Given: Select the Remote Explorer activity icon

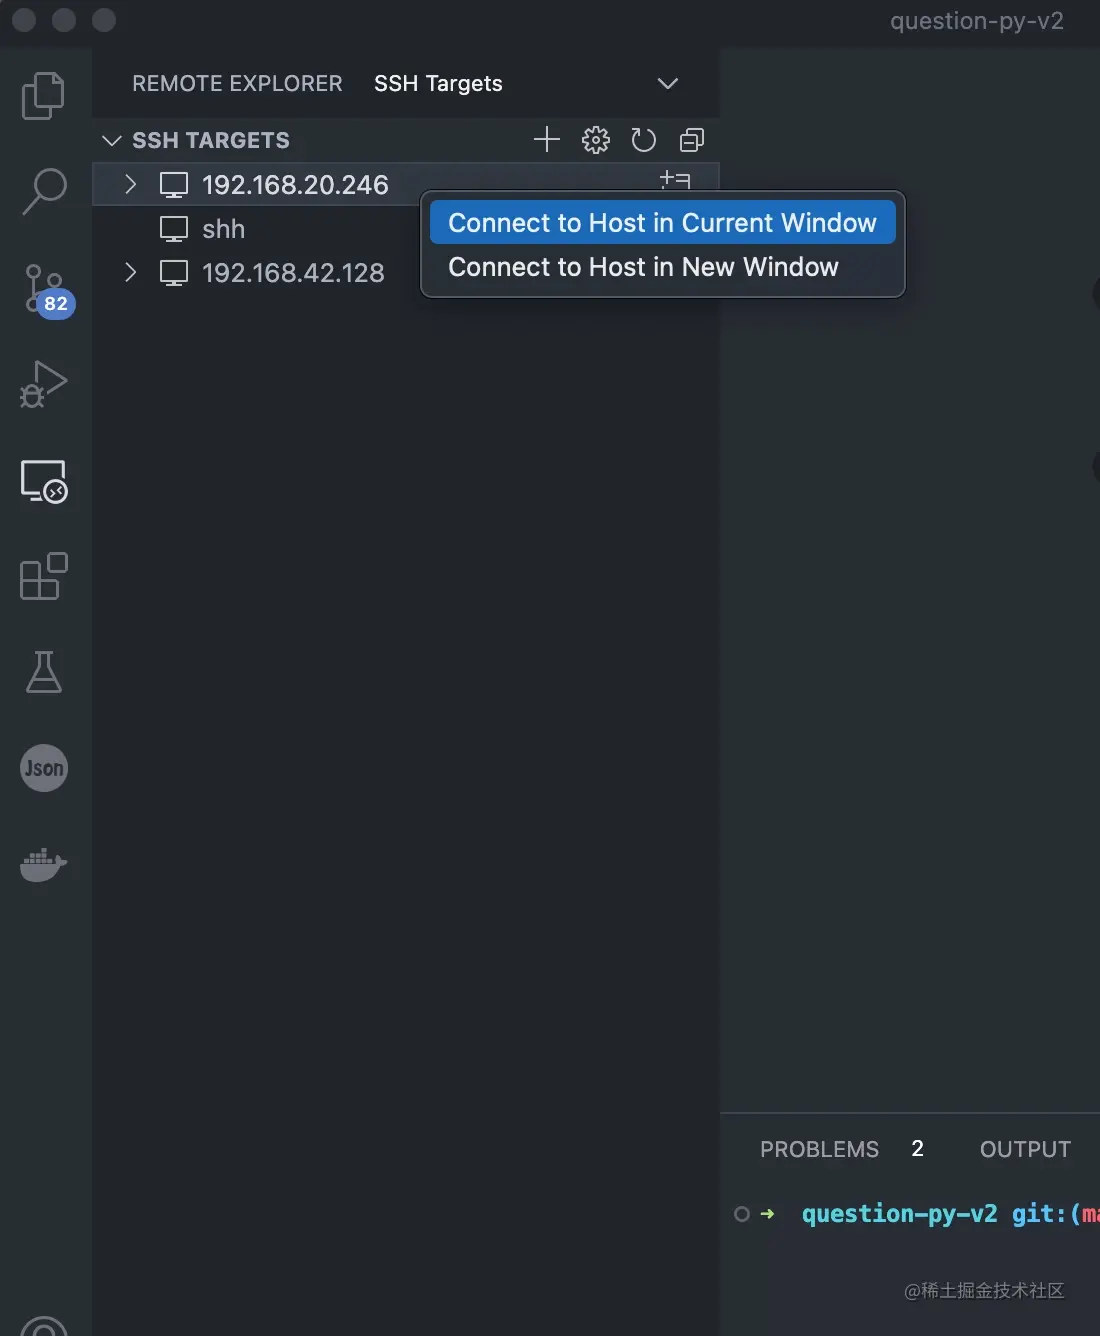Looking at the screenshot, I should 44,481.
